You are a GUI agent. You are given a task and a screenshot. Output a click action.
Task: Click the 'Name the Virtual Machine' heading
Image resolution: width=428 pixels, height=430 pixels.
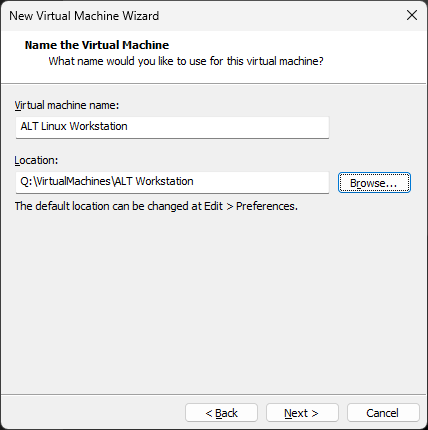tap(97, 45)
